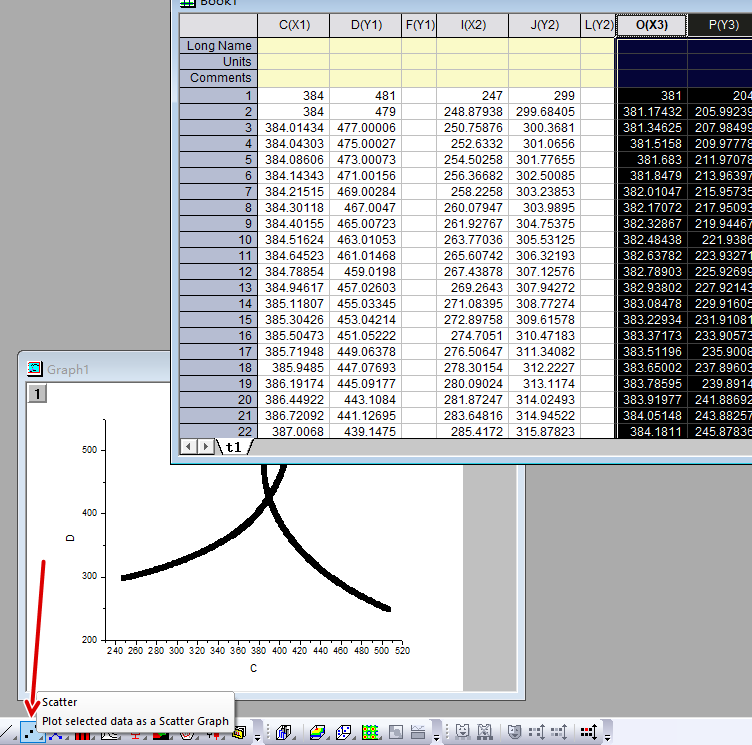Click the Book1 workbook title icon

pyautogui.click(x=186, y=3)
